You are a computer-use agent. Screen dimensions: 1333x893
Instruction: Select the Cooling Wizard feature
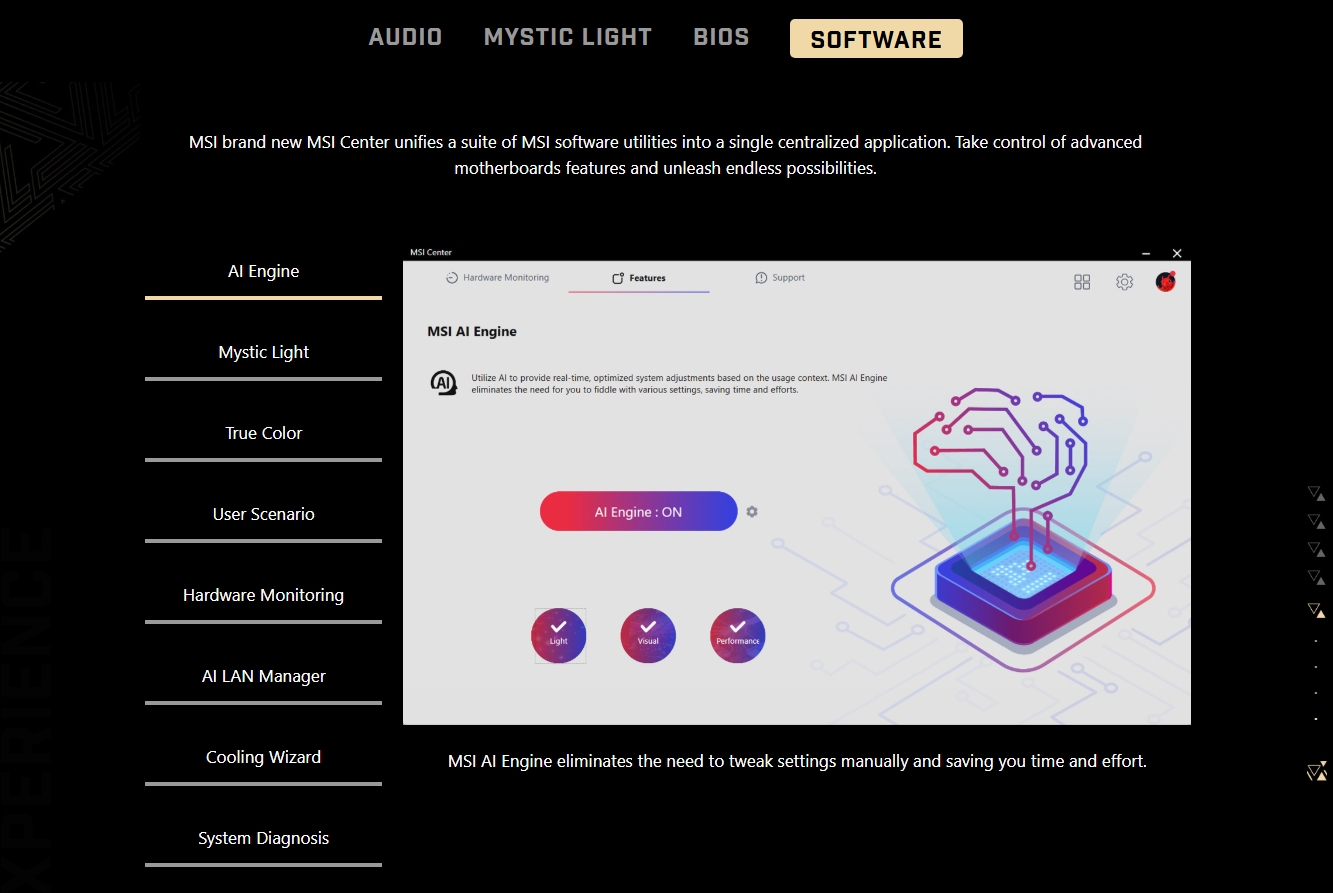point(263,757)
